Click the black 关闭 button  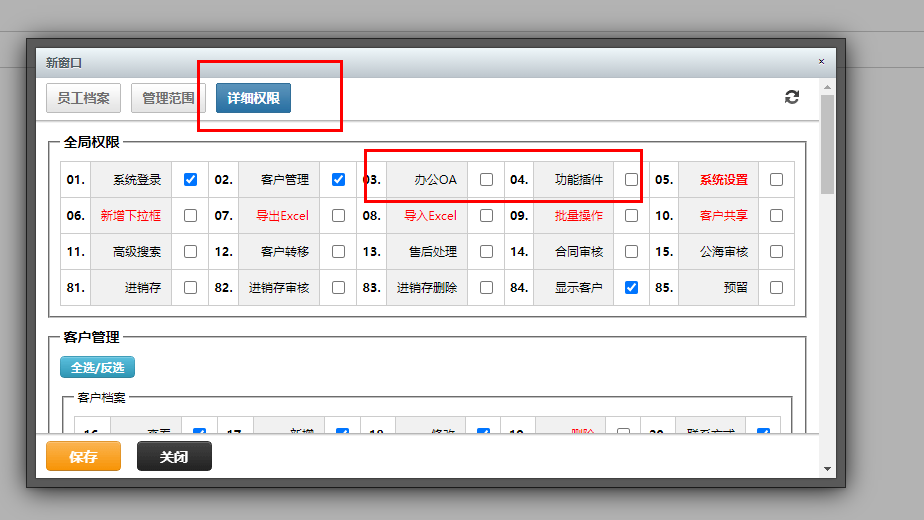tap(174, 456)
